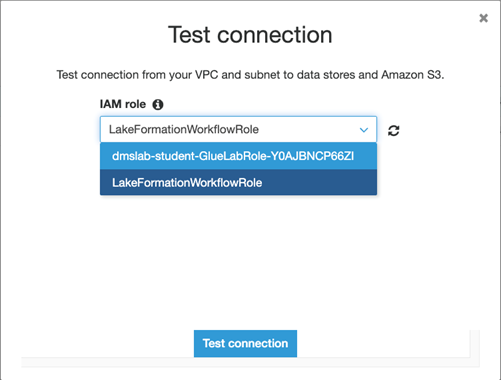Dismiss the modal using the X icon
The width and height of the screenshot is (501, 380).
[x=483, y=18]
